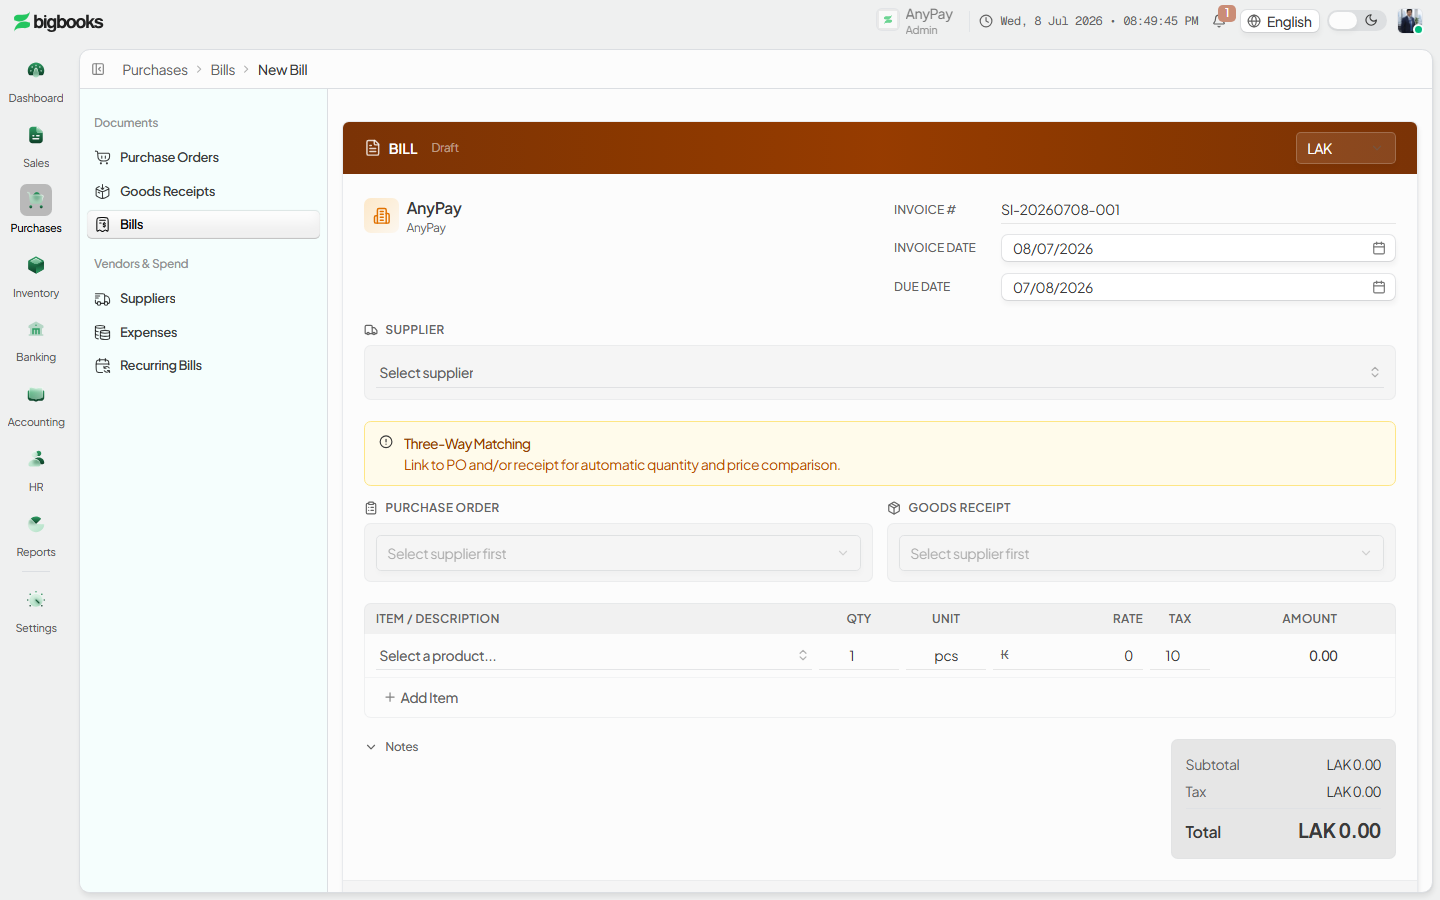Viewport: 1440px width, 900px height.
Task: Open the Sales module icon
Action: pyautogui.click(x=36, y=135)
